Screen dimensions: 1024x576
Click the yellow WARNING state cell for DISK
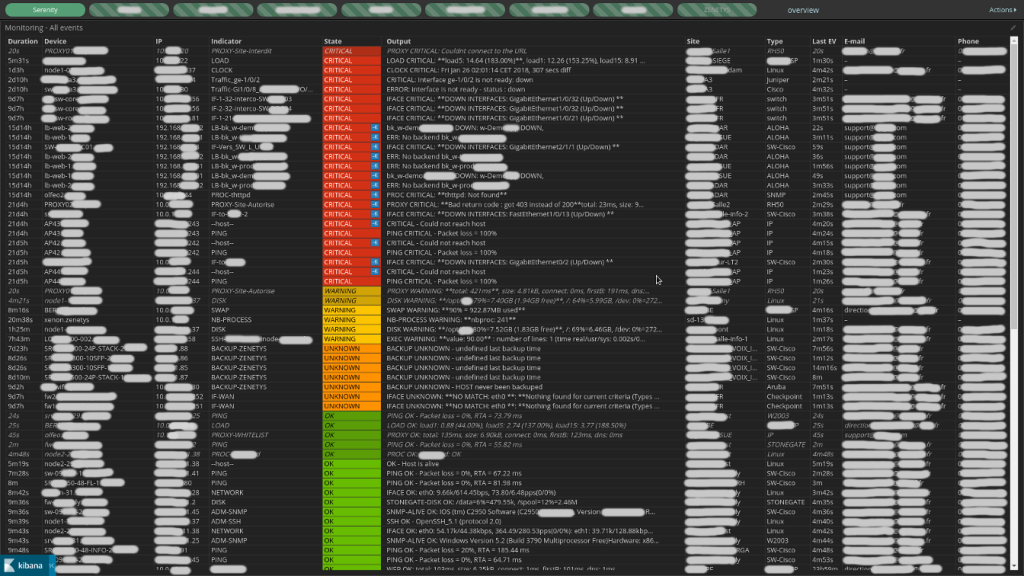click(x=345, y=300)
